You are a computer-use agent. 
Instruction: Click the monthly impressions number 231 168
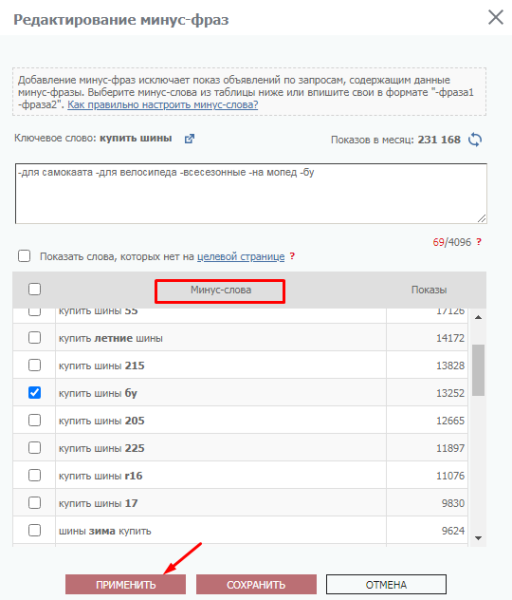[439, 140]
